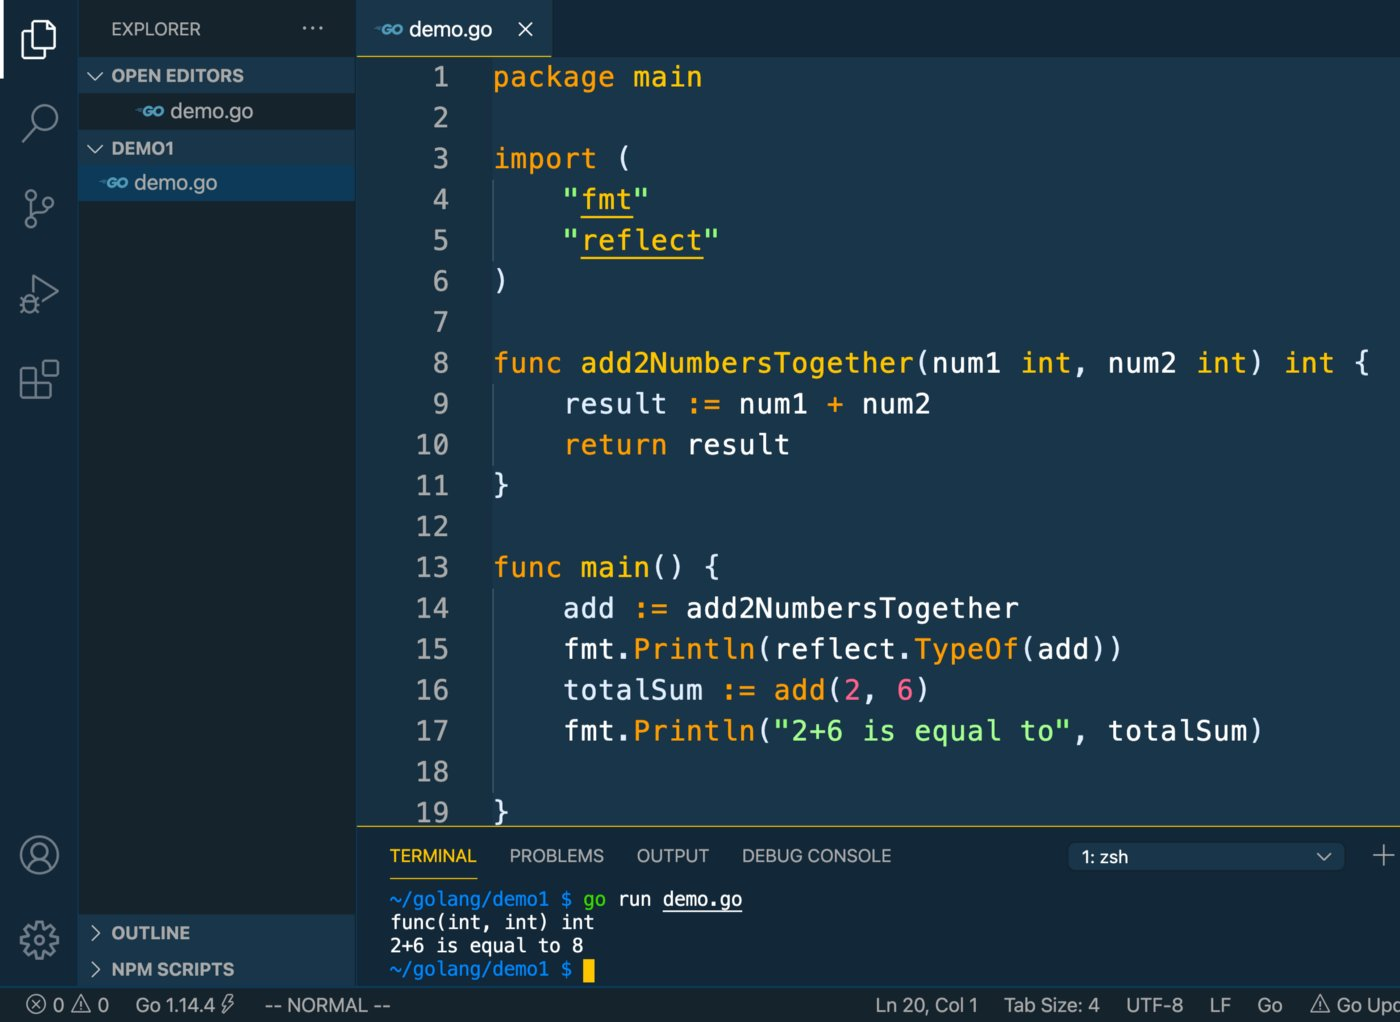Click line number 16 in the gutter
This screenshot has width=1400, height=1022.
(432, 690)
